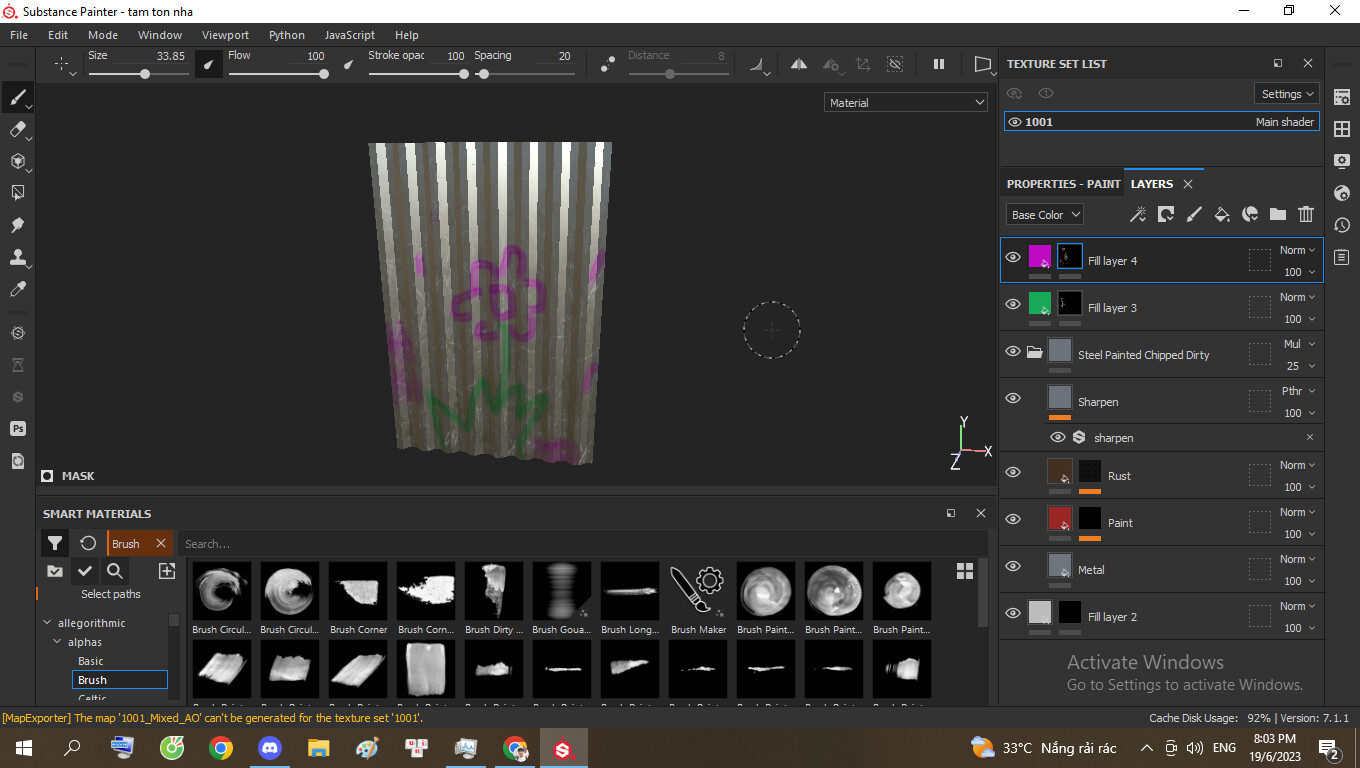
Task: Open the texture set Settings dropdown
Action: 1287,93
